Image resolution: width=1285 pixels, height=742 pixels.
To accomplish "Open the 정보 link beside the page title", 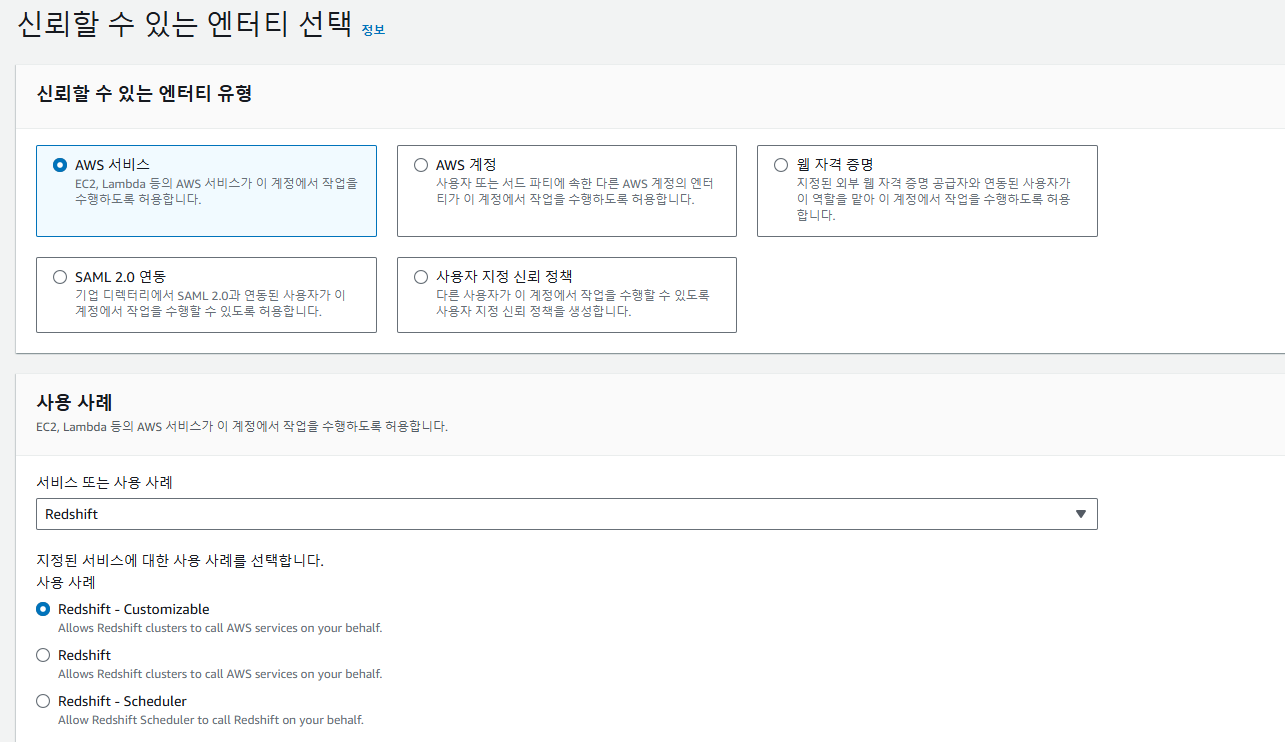I will pos(373,30).
